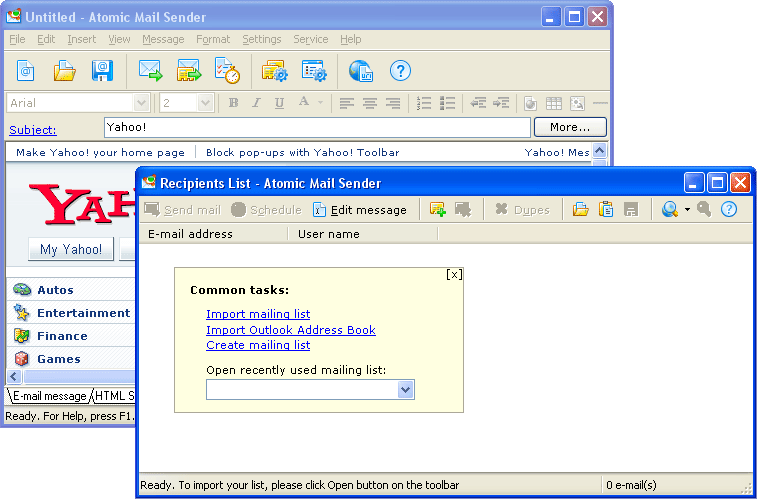
Task: Open the Format menu
Action: [x=213, y=39]
